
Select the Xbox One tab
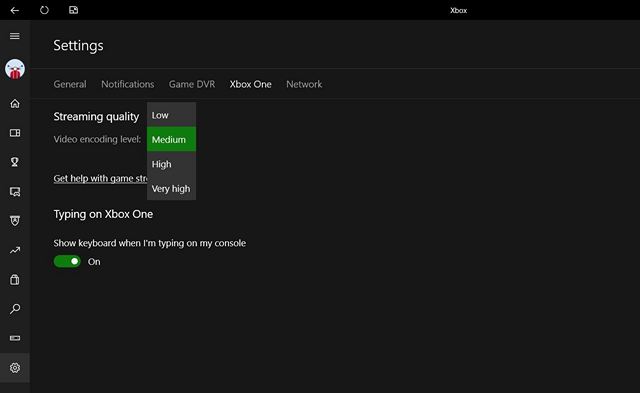(250, 84)
